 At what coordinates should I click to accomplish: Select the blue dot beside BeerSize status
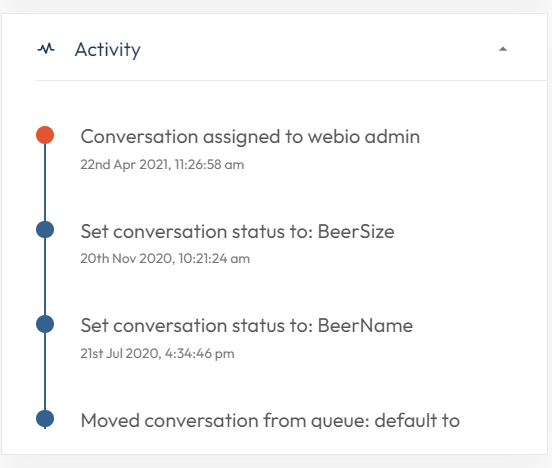point(45,230)
